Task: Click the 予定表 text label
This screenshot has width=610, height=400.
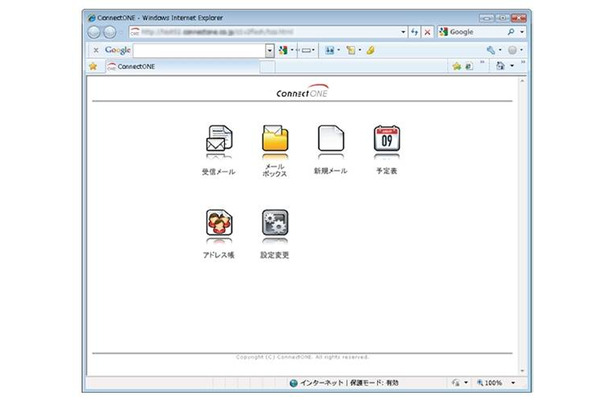Action: [387, 171]
